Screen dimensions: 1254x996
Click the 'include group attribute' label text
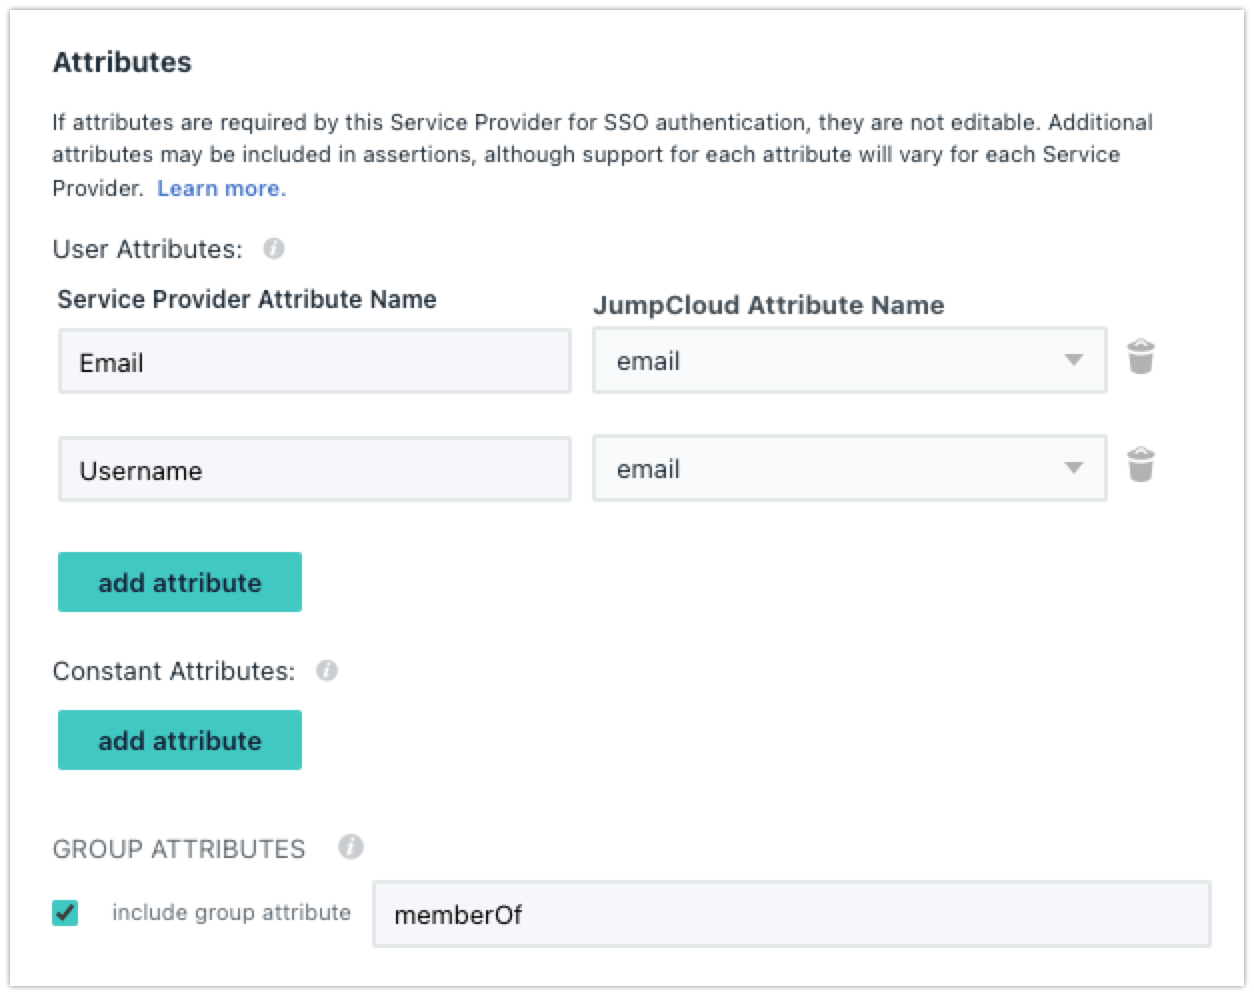coord(231,912)
